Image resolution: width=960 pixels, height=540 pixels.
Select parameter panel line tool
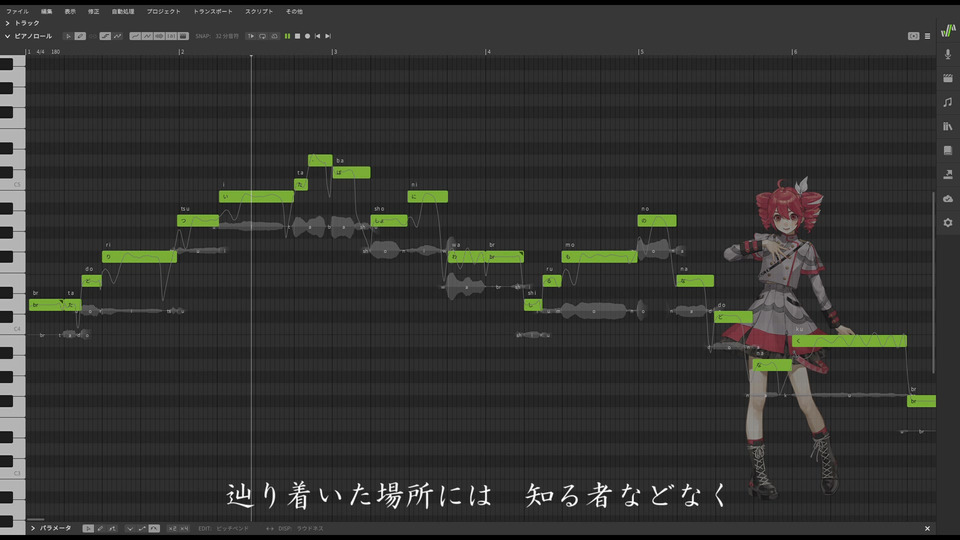coord(112,528)
